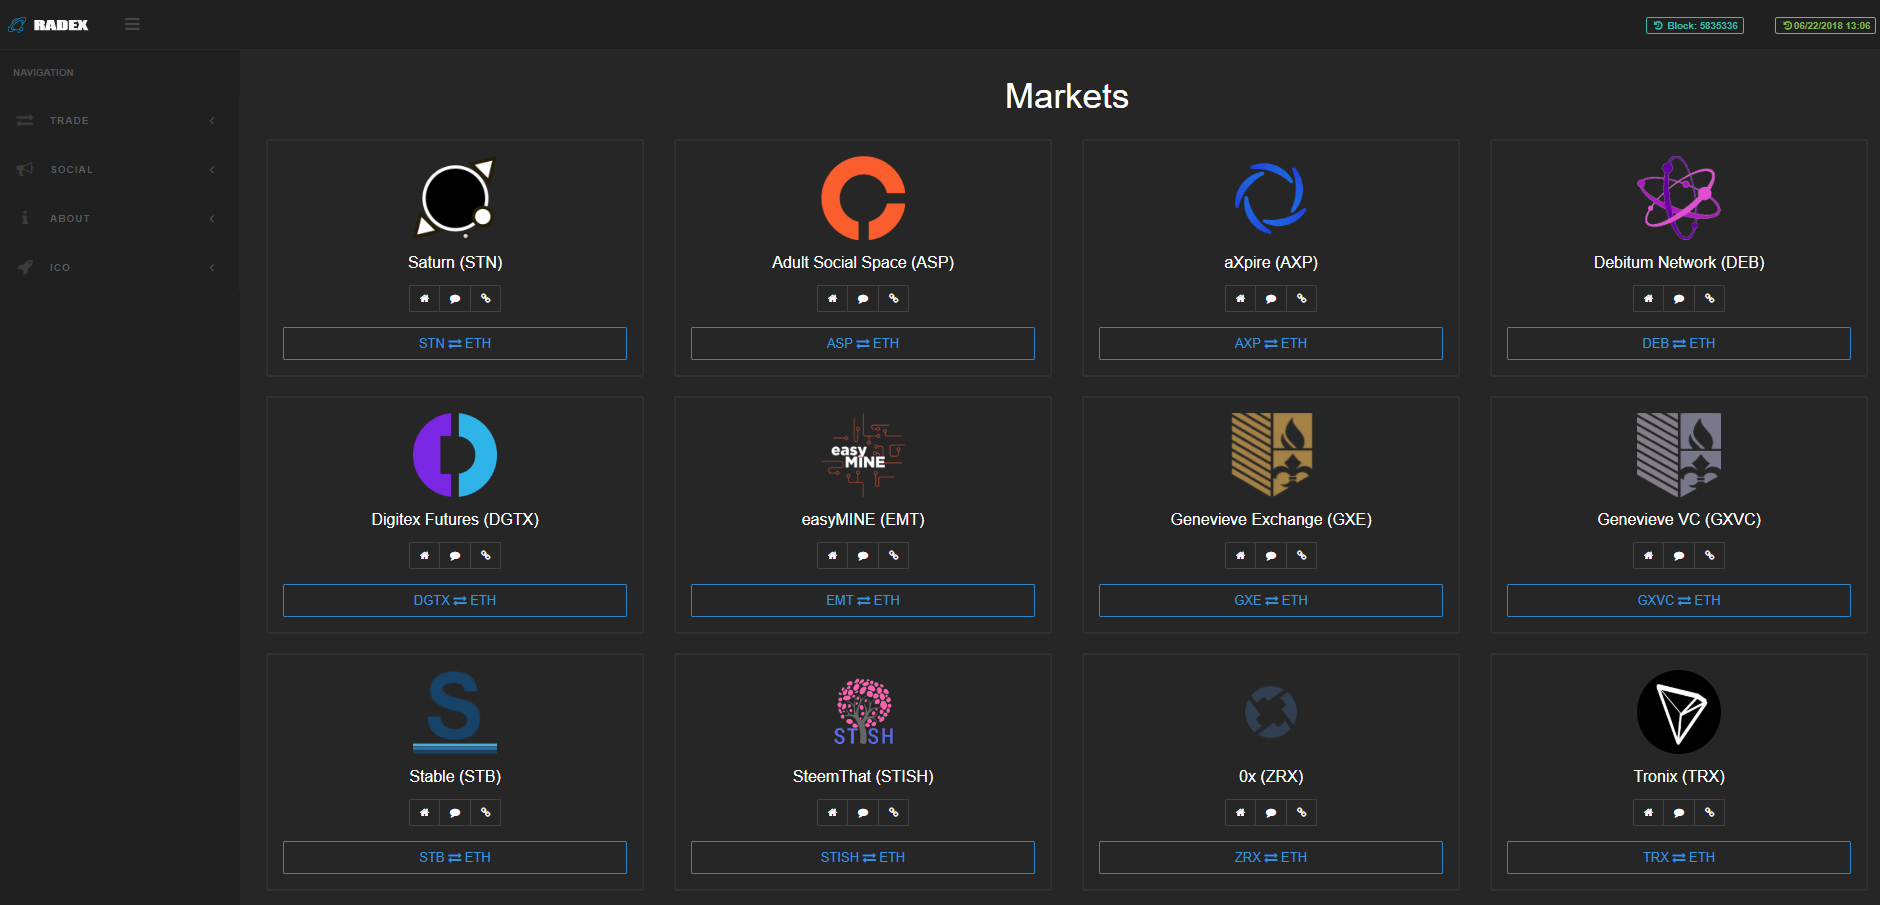1880x905 pixels.
Task: Click the chat bubble icon under Adult Social Space
Action: pos(863,298)
